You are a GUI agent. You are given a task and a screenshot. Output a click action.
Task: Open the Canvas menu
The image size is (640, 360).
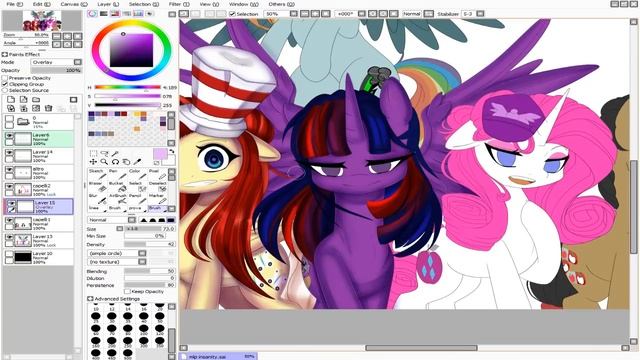click(74, 4)
